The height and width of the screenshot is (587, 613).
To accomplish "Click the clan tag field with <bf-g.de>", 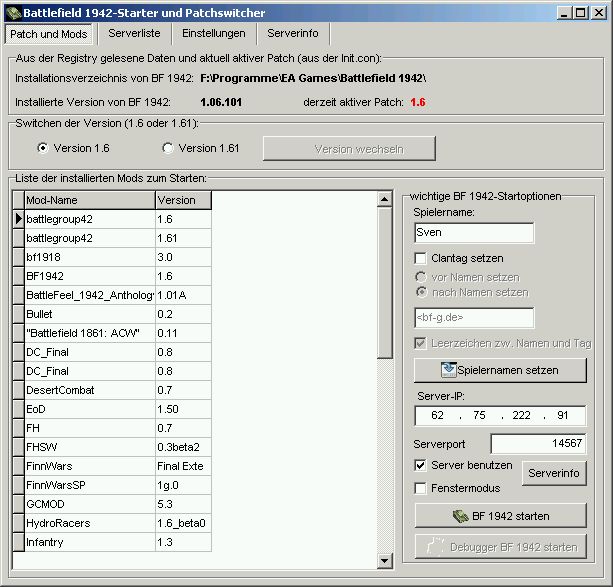I will (474, 318).
